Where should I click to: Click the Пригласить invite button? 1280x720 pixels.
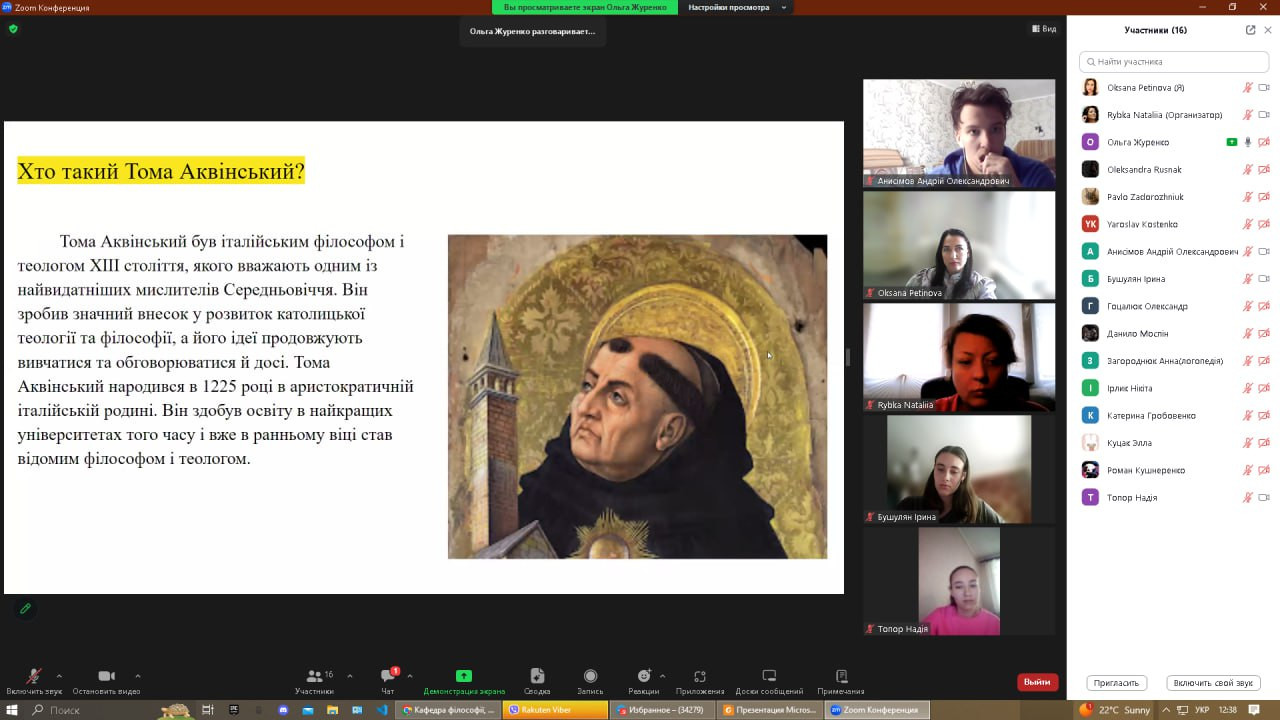tap(1116, 683)
